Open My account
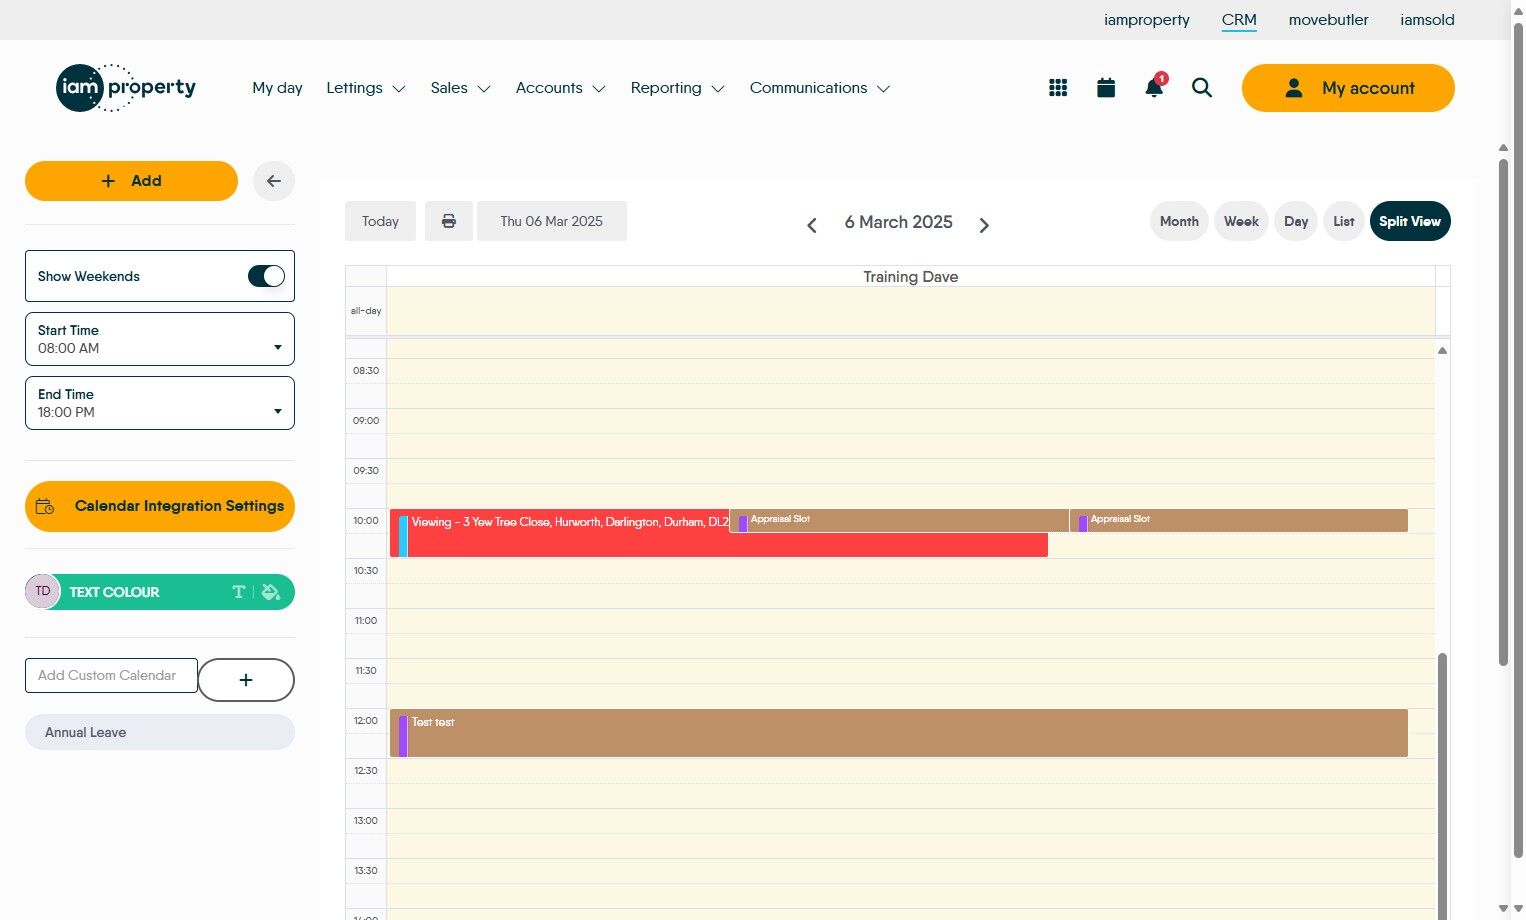 1348,88
